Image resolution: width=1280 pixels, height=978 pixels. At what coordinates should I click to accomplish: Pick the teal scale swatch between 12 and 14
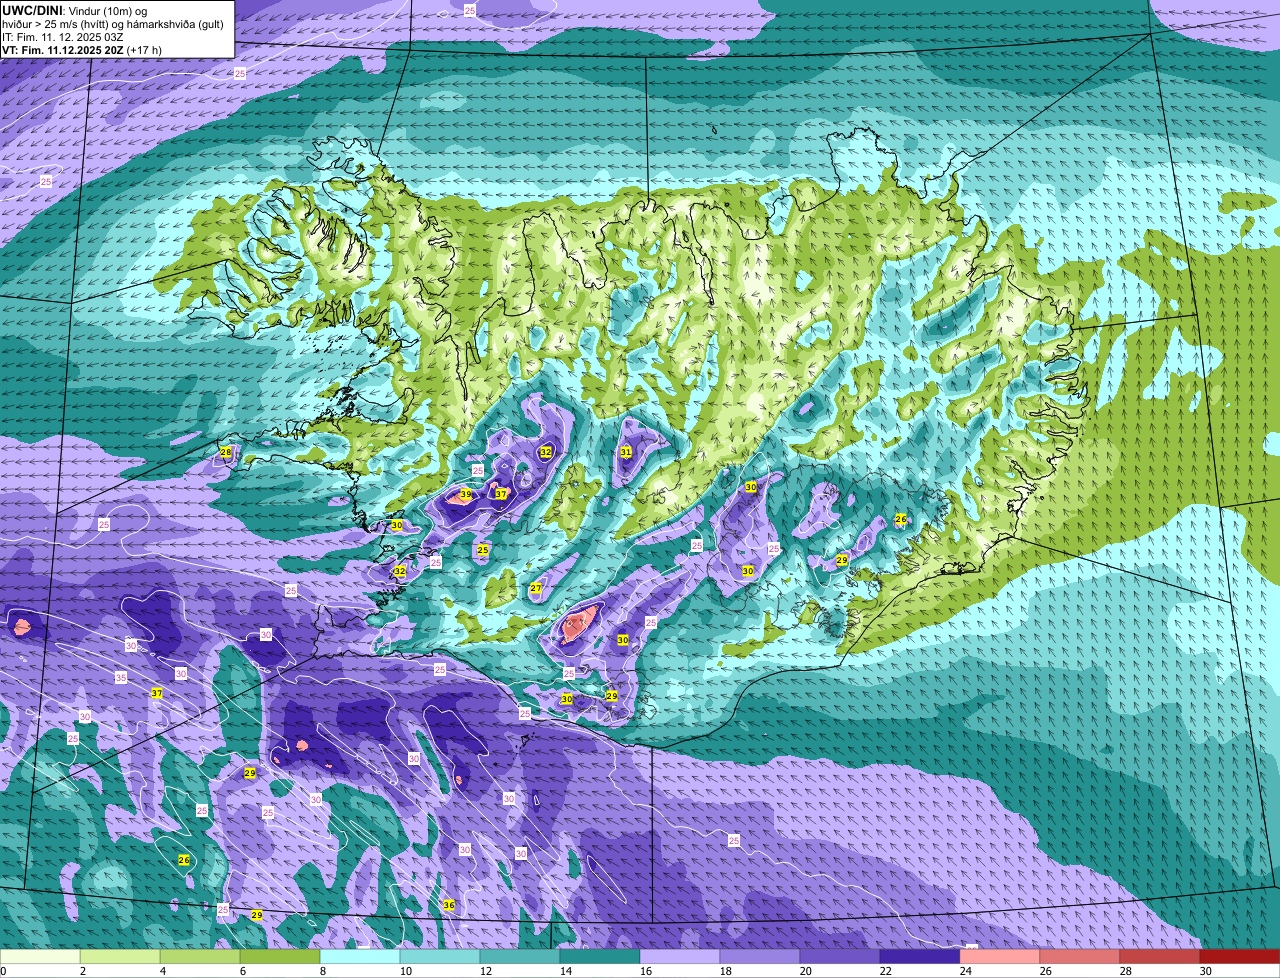click(520, 957)
